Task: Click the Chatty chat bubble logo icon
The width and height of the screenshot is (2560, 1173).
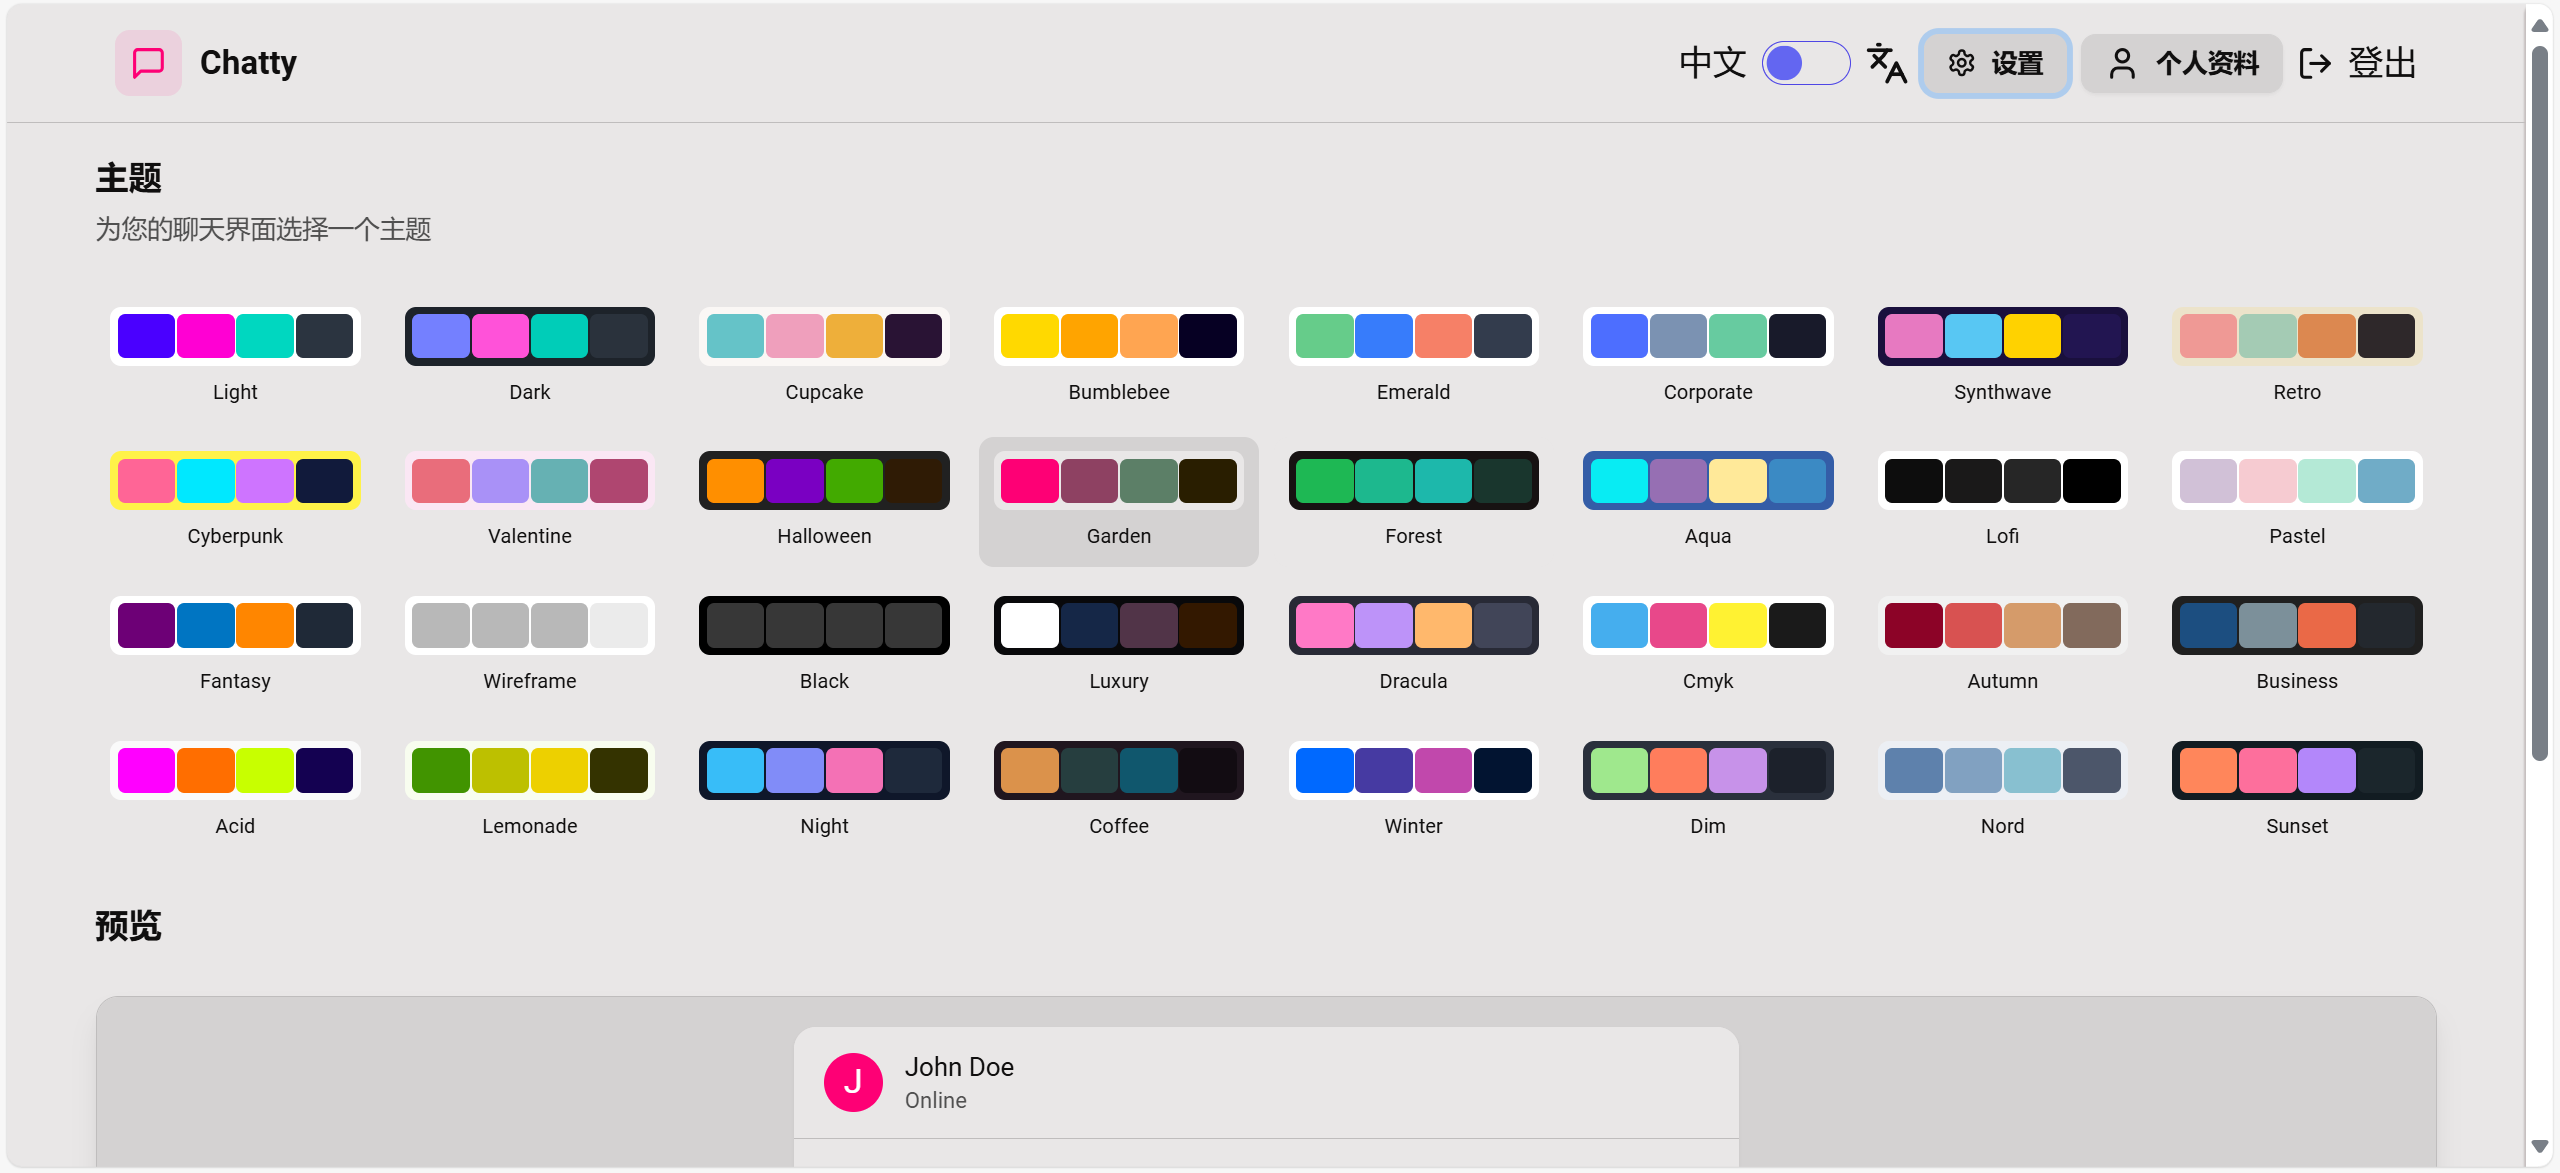Action: [x=148, y=63]
